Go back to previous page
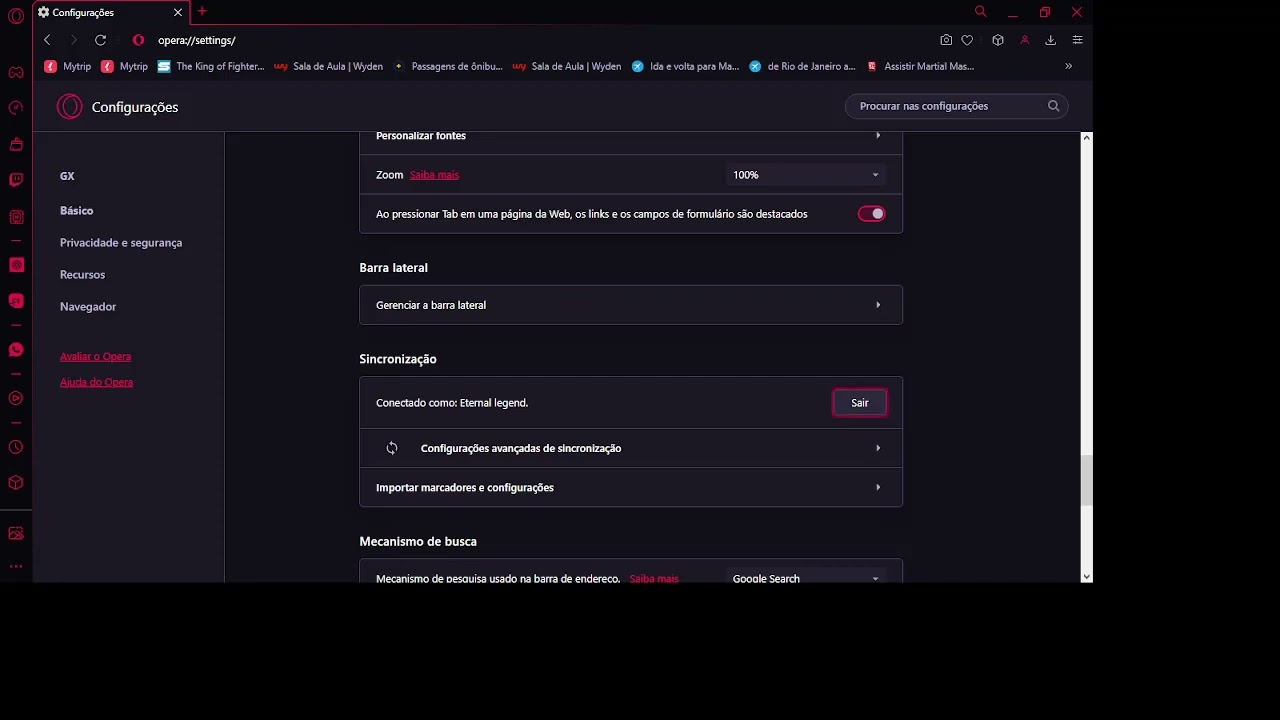1280x720 pixels. (47, 40)
